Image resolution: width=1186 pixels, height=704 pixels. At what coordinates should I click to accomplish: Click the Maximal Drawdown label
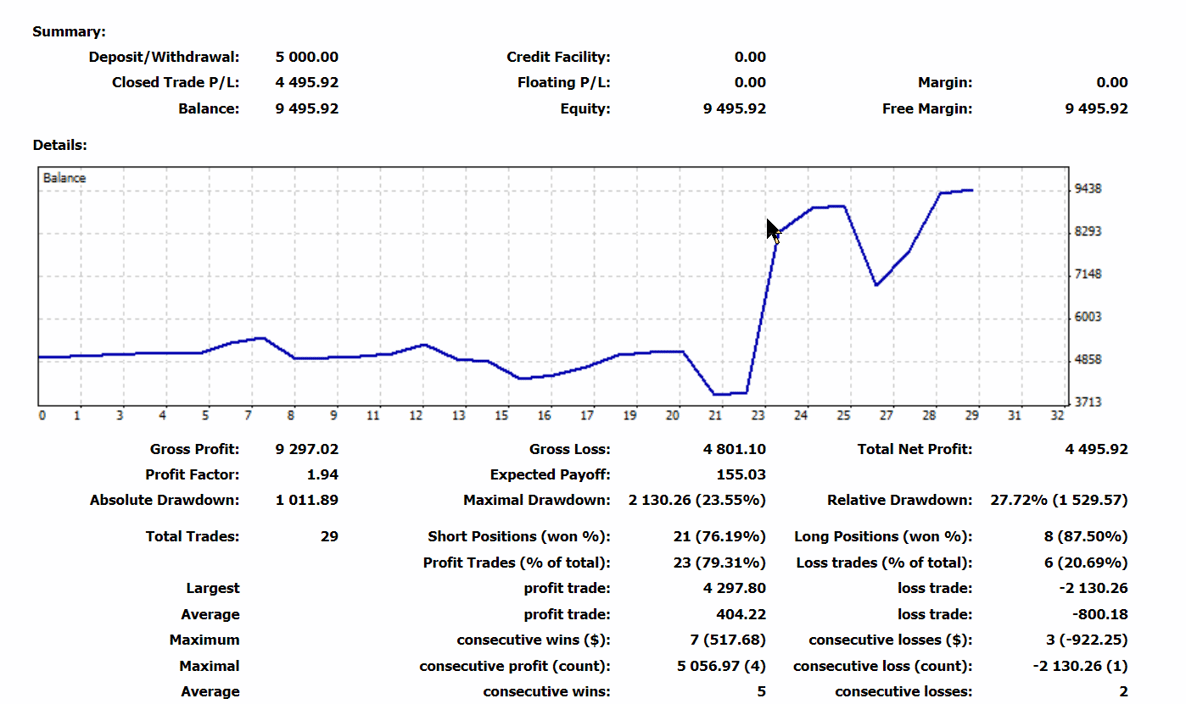click(x=536, y=500)
